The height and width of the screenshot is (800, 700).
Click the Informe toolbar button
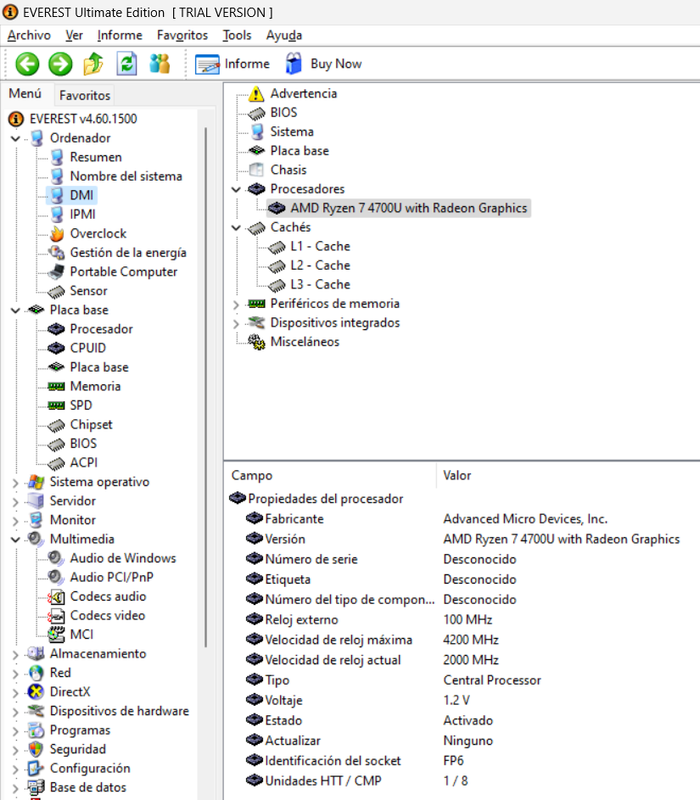coord(232,64)
